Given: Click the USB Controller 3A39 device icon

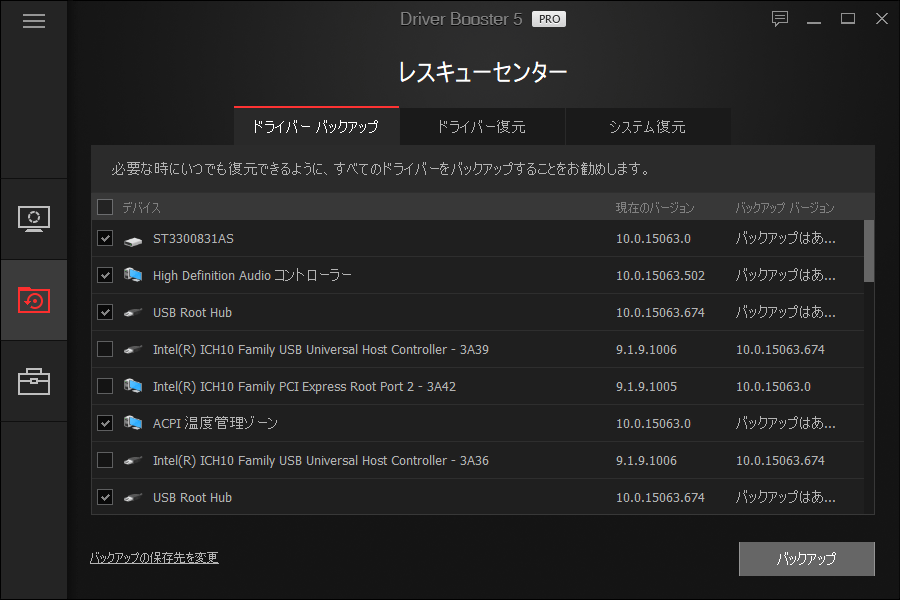Looking at the screenshot, I should coord(133,350).
